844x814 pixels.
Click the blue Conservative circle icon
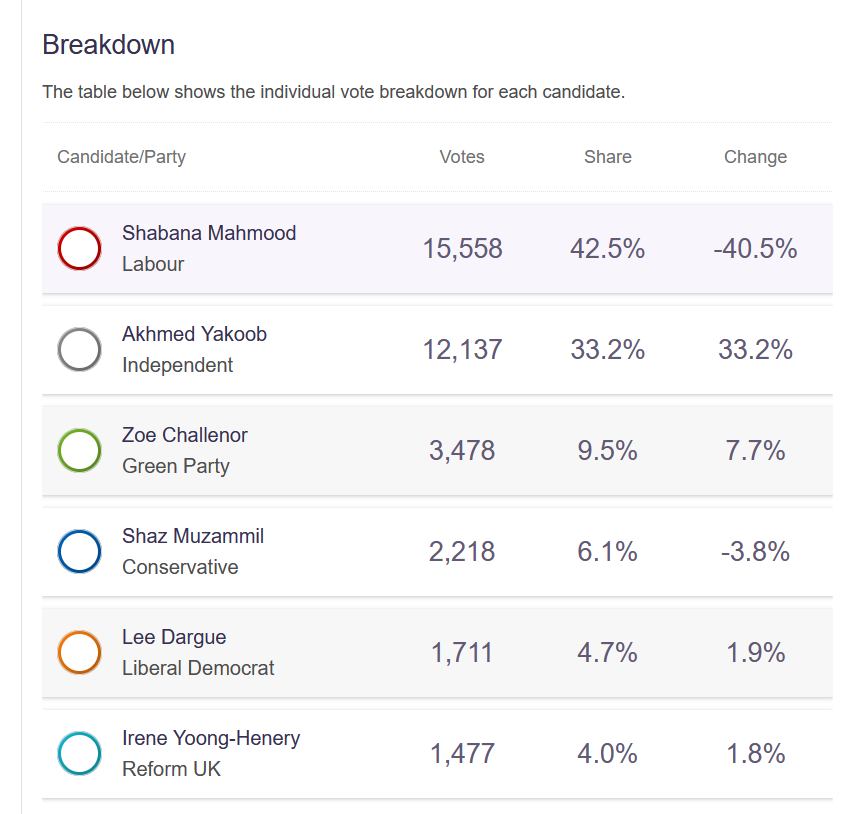pyautogui.click(x=80, y=551)
